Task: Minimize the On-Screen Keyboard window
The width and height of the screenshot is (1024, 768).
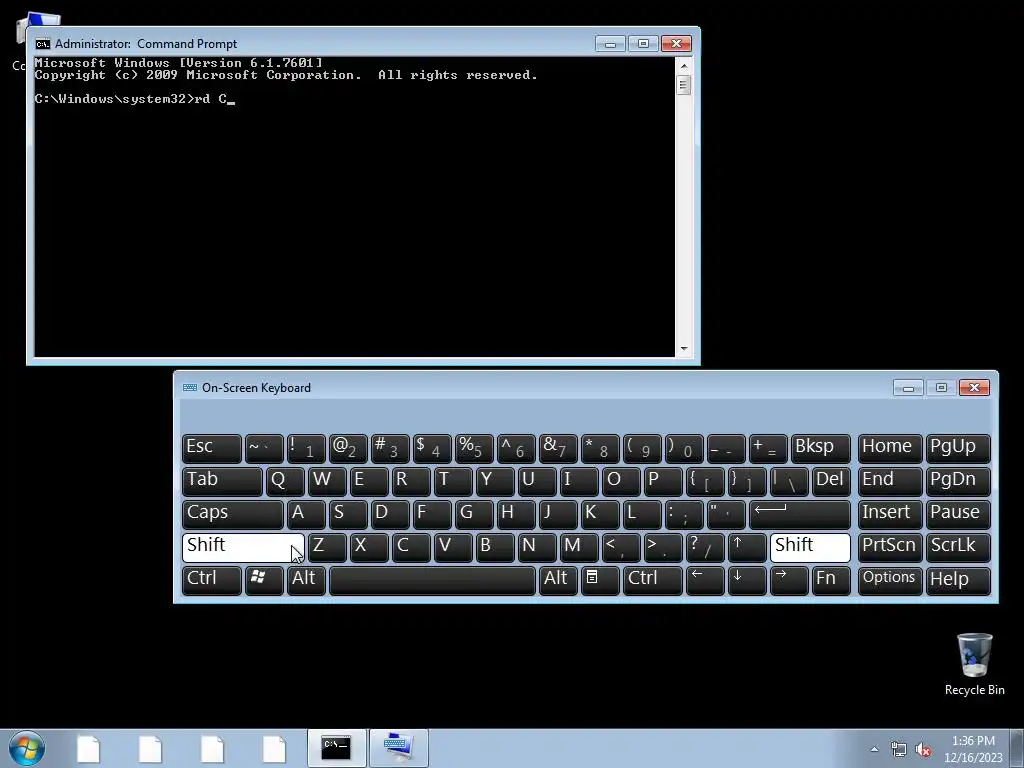Action: (x=908, y=388)
